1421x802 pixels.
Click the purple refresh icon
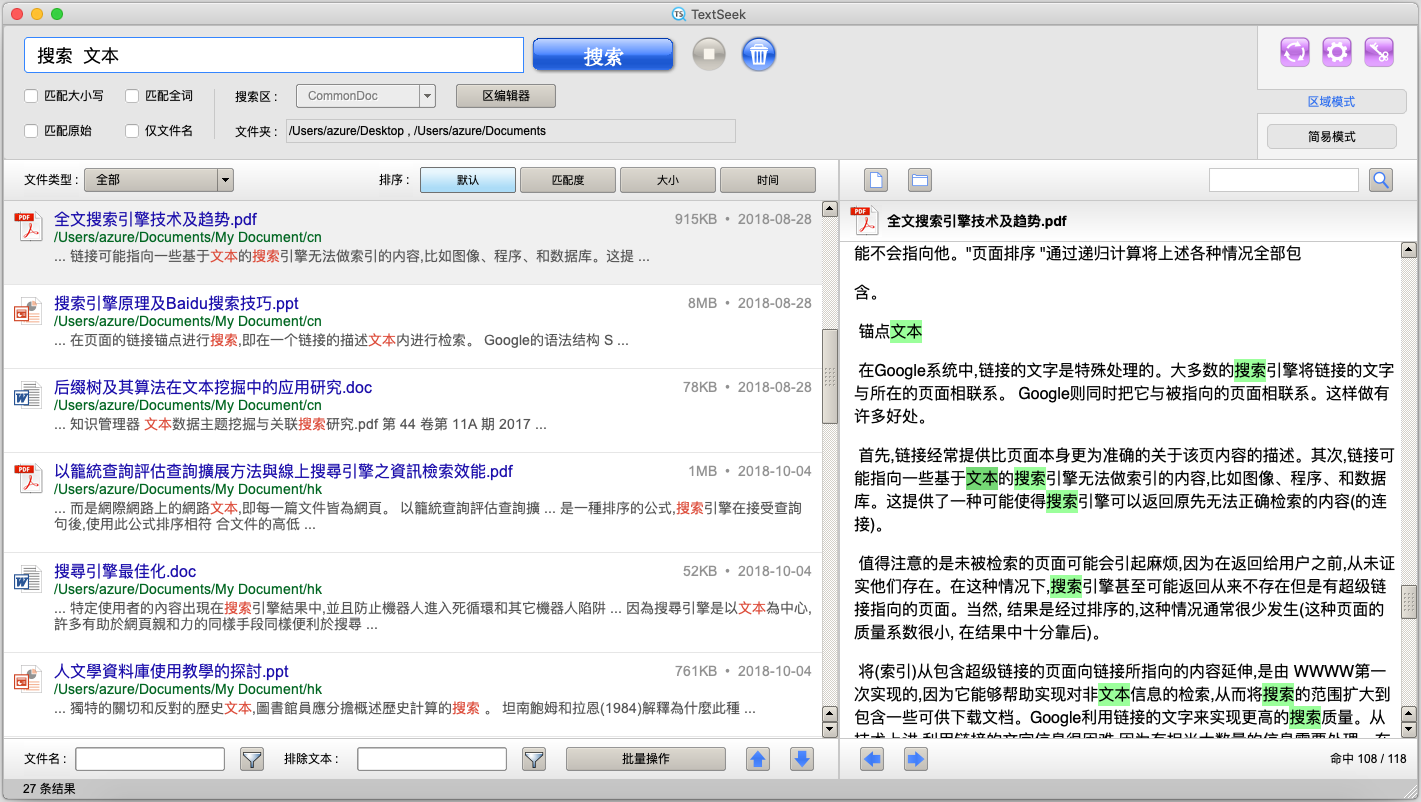[x=1294, y=53]
